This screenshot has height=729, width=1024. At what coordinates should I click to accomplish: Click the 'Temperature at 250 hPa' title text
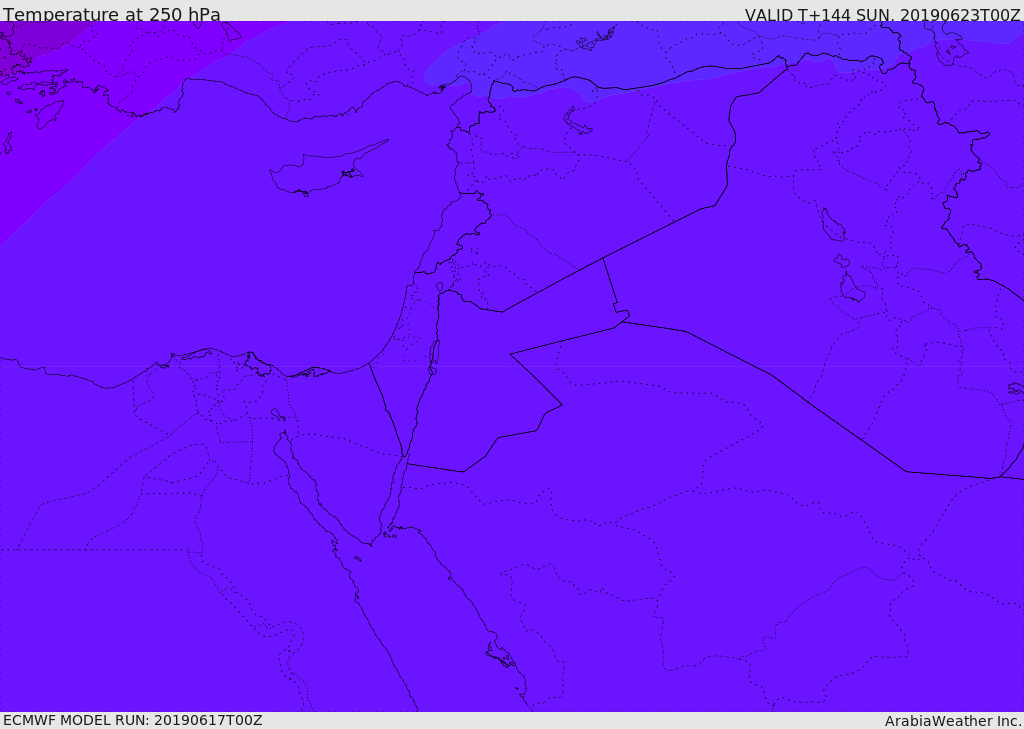[112, 14]
